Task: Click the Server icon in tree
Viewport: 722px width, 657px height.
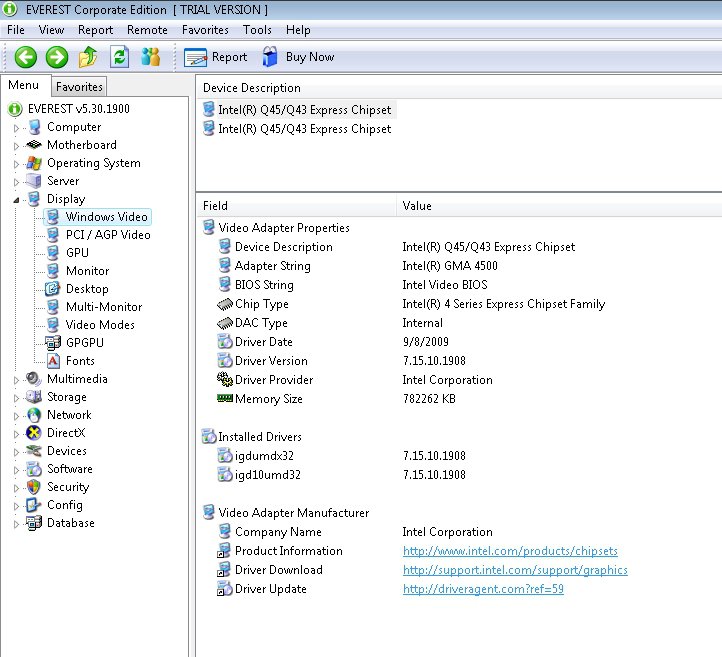Action: click(x=34, y=181)
